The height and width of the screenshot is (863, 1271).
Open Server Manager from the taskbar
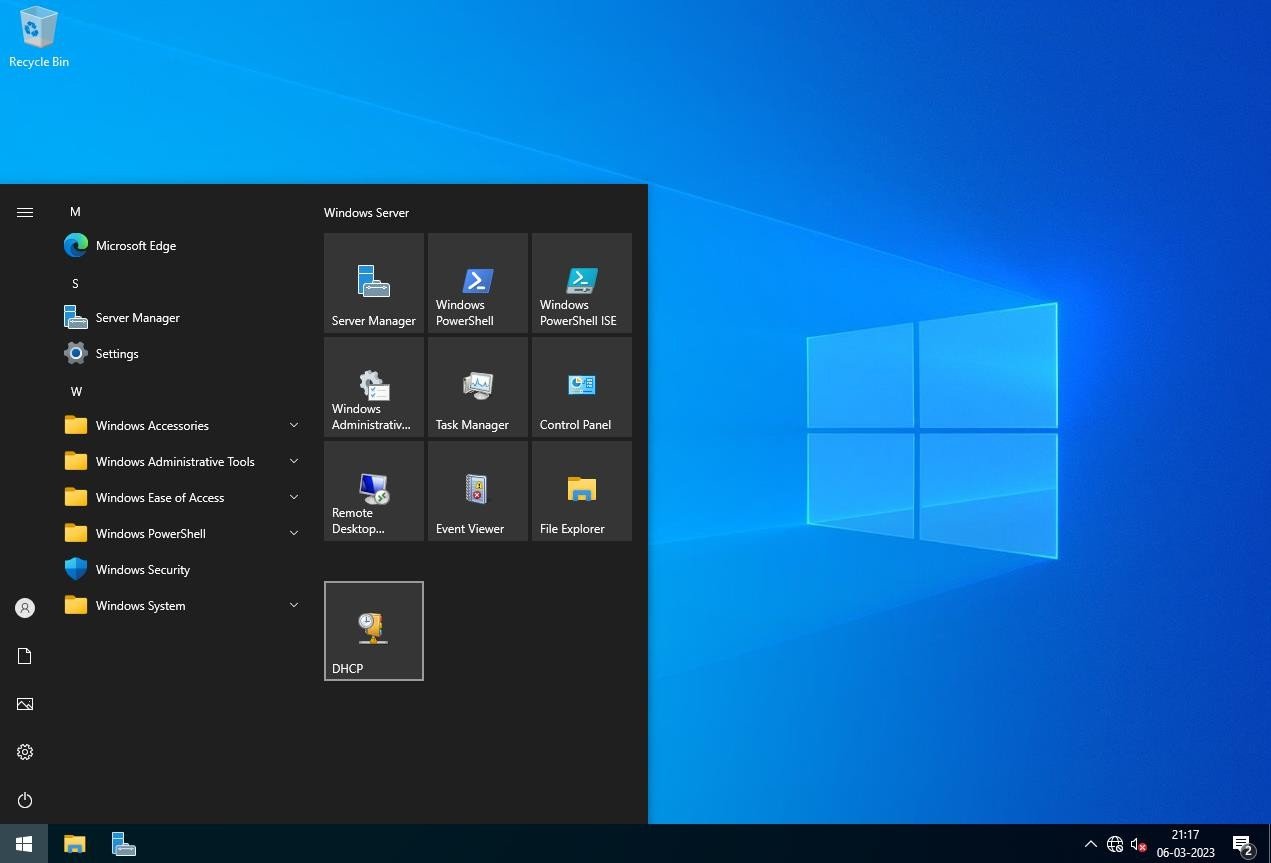click(123, 844)
